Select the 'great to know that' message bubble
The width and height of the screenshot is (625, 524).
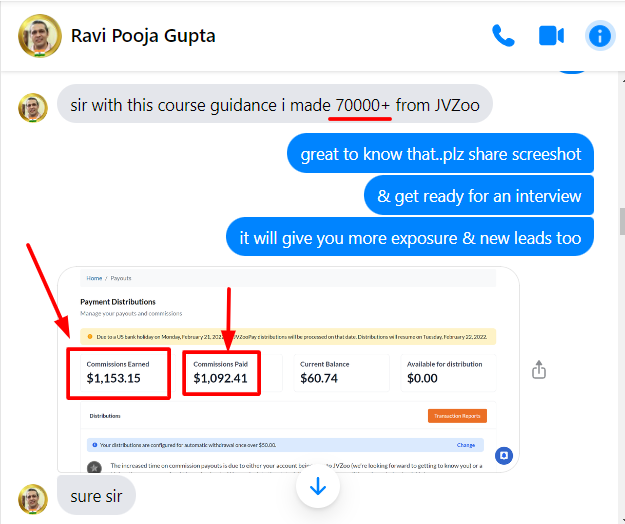pyautogui.click(x=440, y=153)
